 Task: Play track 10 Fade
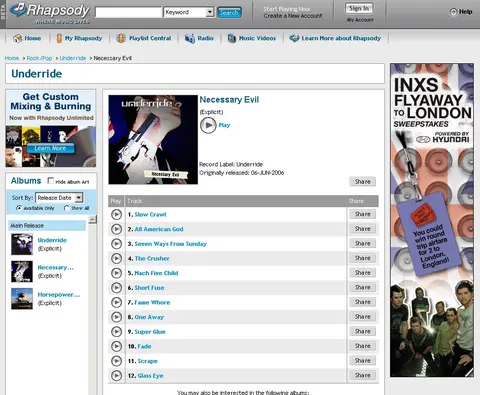(x=116, y=346)
